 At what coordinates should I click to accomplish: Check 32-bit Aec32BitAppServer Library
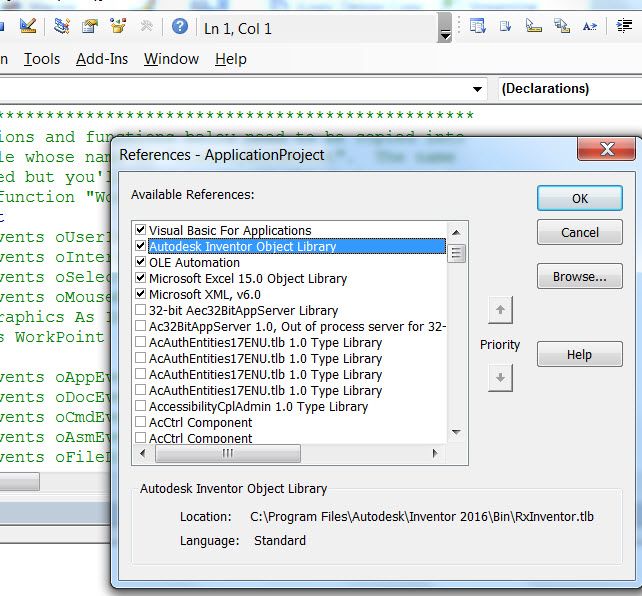(140, 309)
